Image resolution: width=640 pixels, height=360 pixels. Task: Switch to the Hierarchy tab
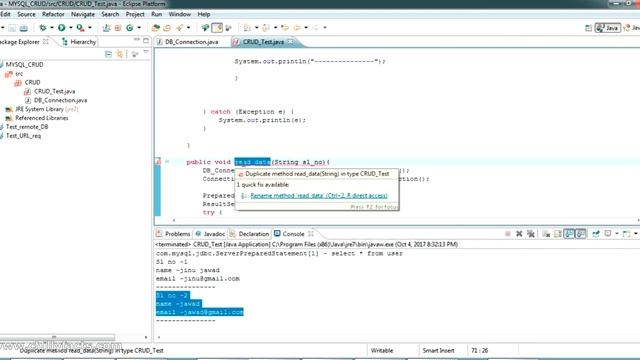click(x=79, y=42)
